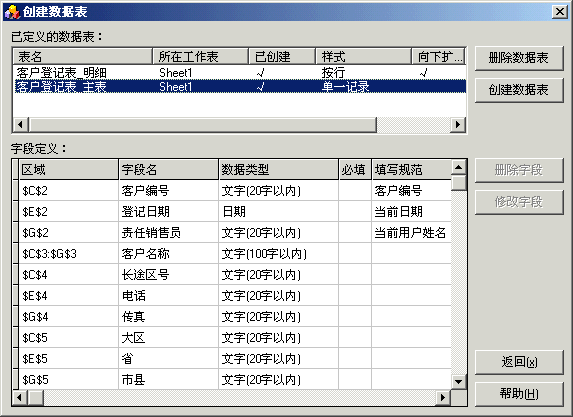Select the $C$2 region cell

pyautogui.click(x=69, y=191)
